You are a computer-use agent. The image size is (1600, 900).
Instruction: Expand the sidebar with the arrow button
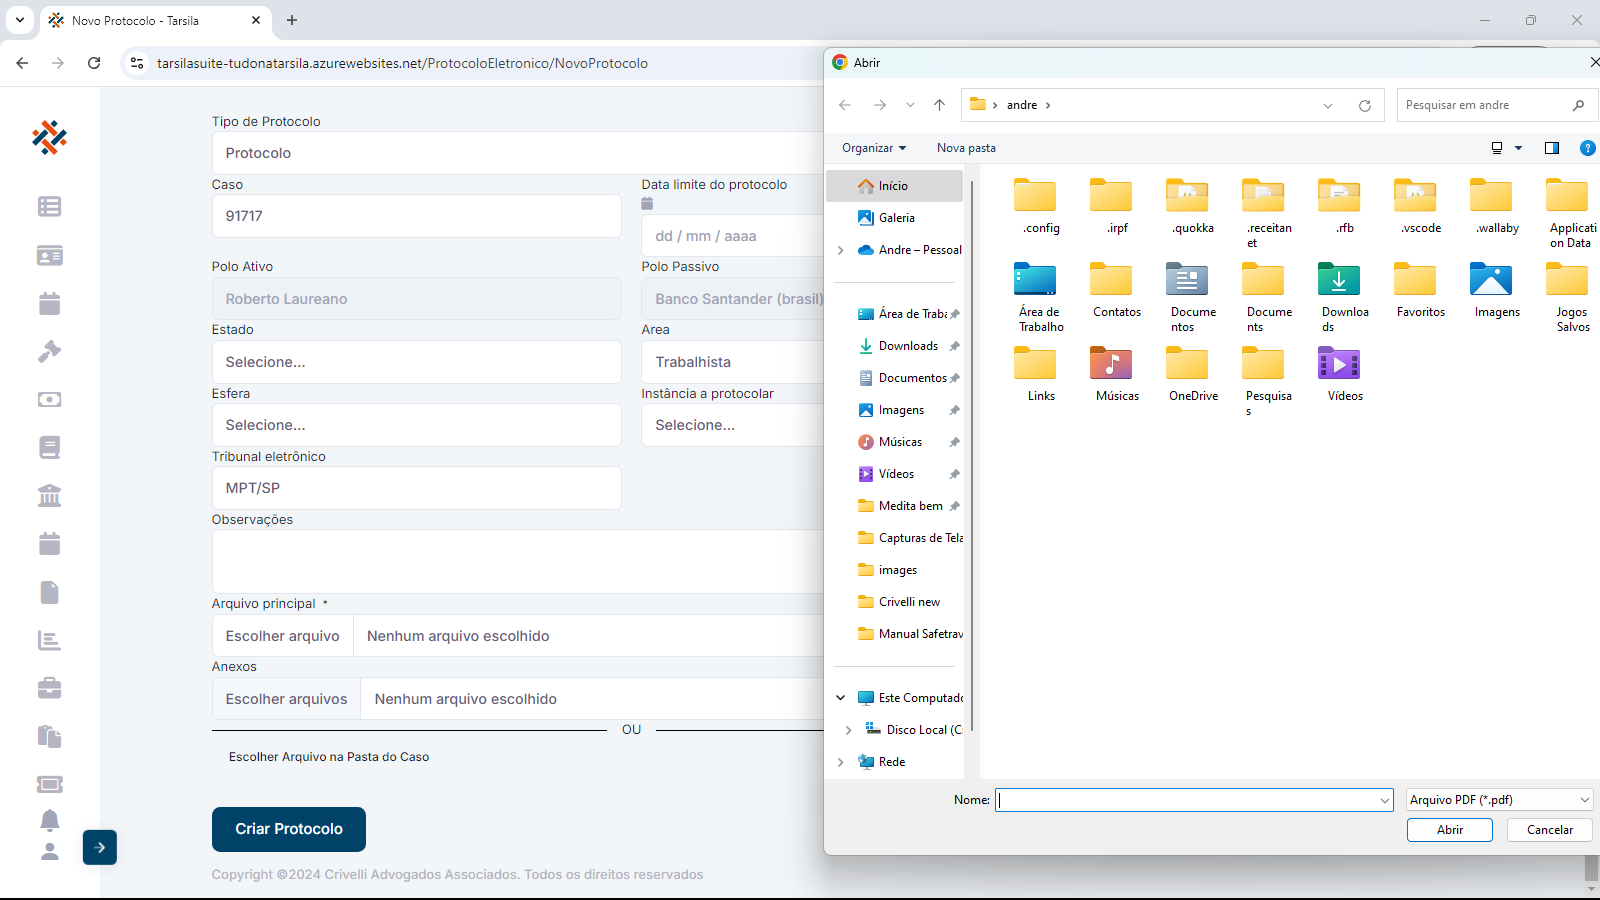click(100, 847)
